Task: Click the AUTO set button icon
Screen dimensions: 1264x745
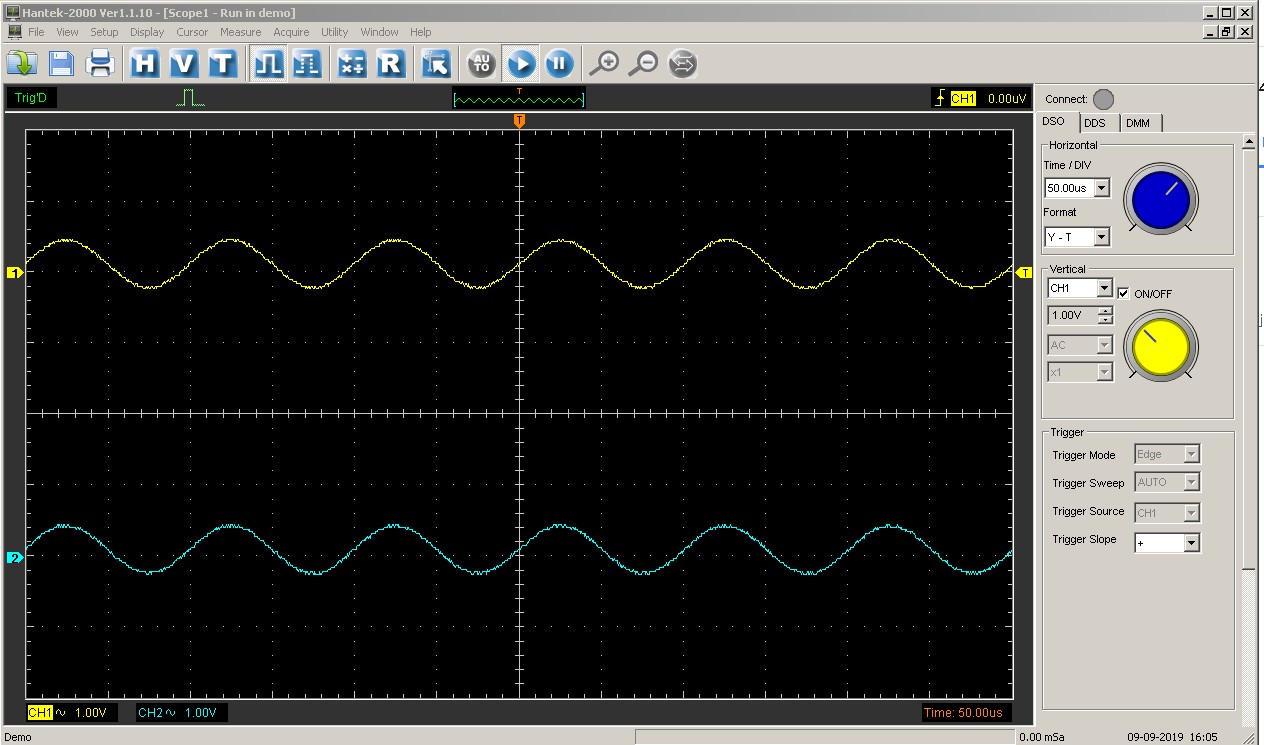Action: (x=482, y=64)
